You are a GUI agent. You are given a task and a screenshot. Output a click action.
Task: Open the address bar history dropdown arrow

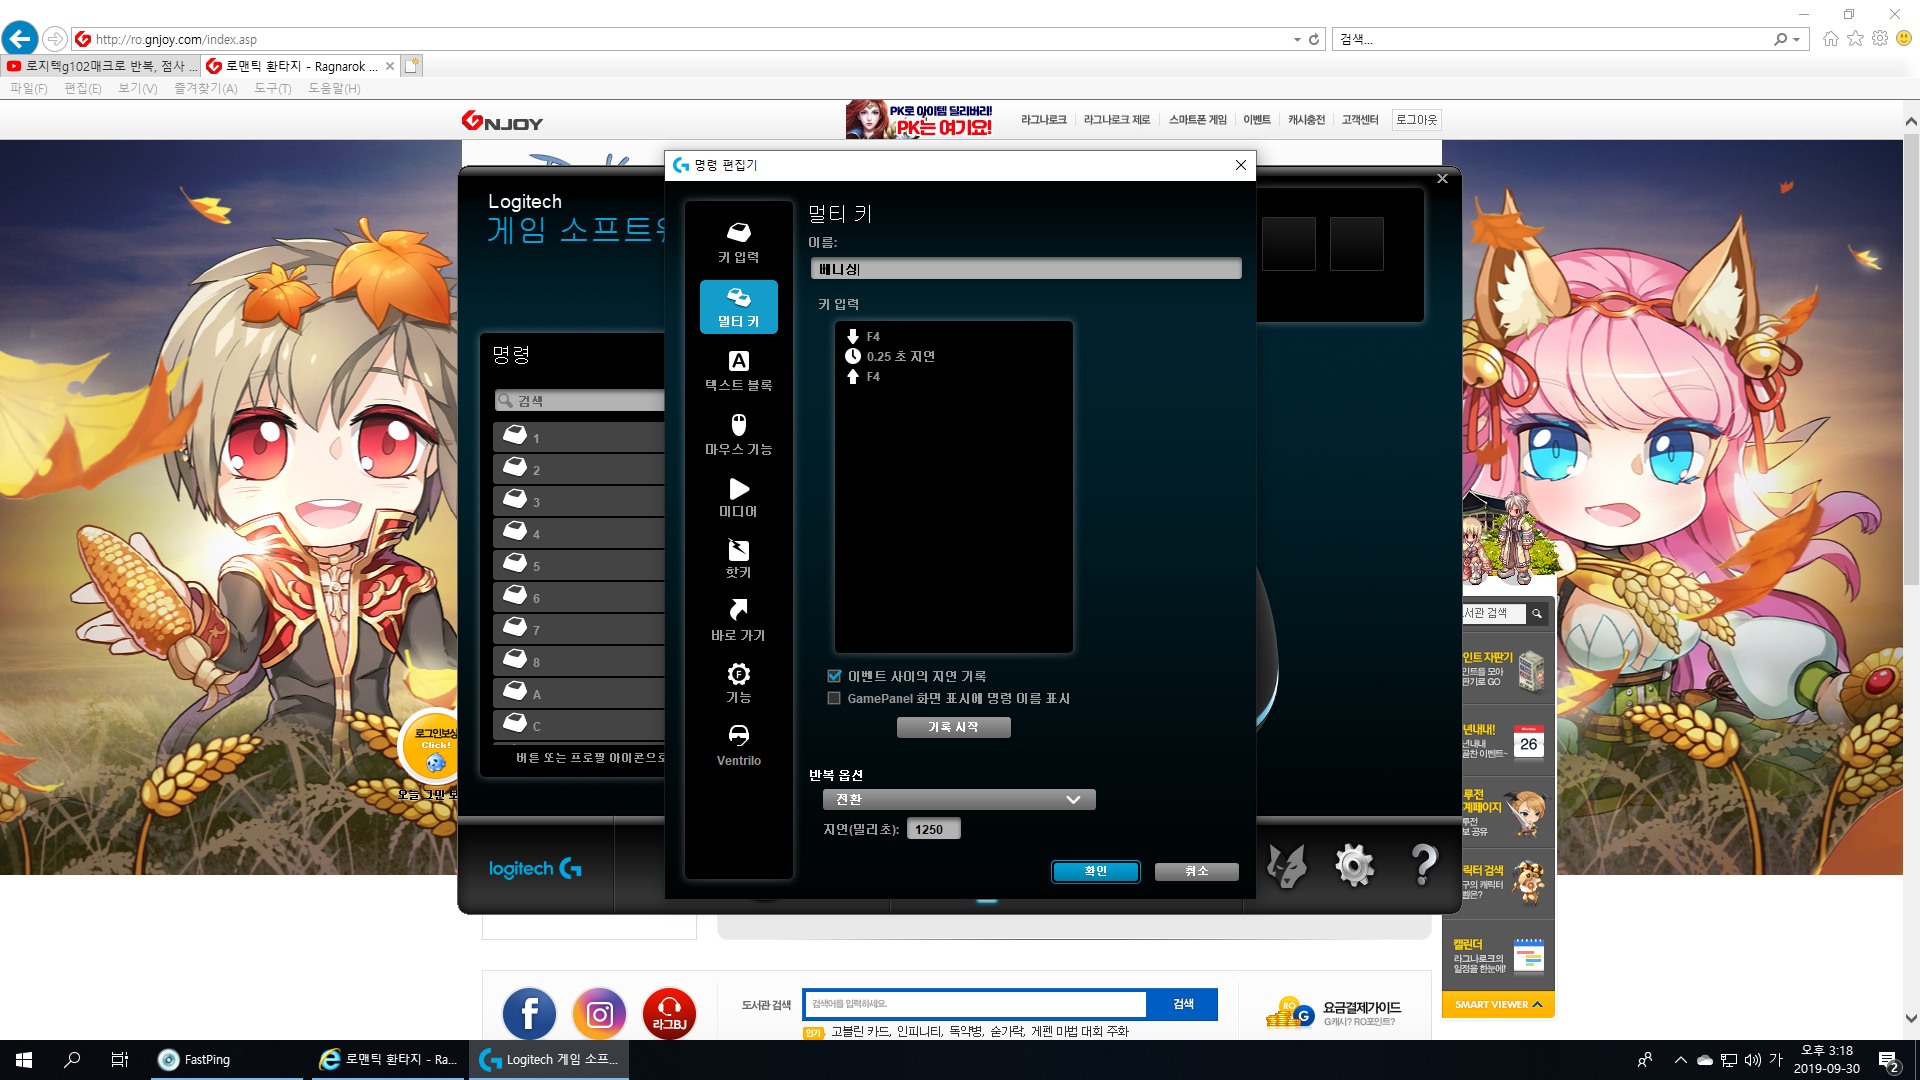click(x=1297, y=40)
